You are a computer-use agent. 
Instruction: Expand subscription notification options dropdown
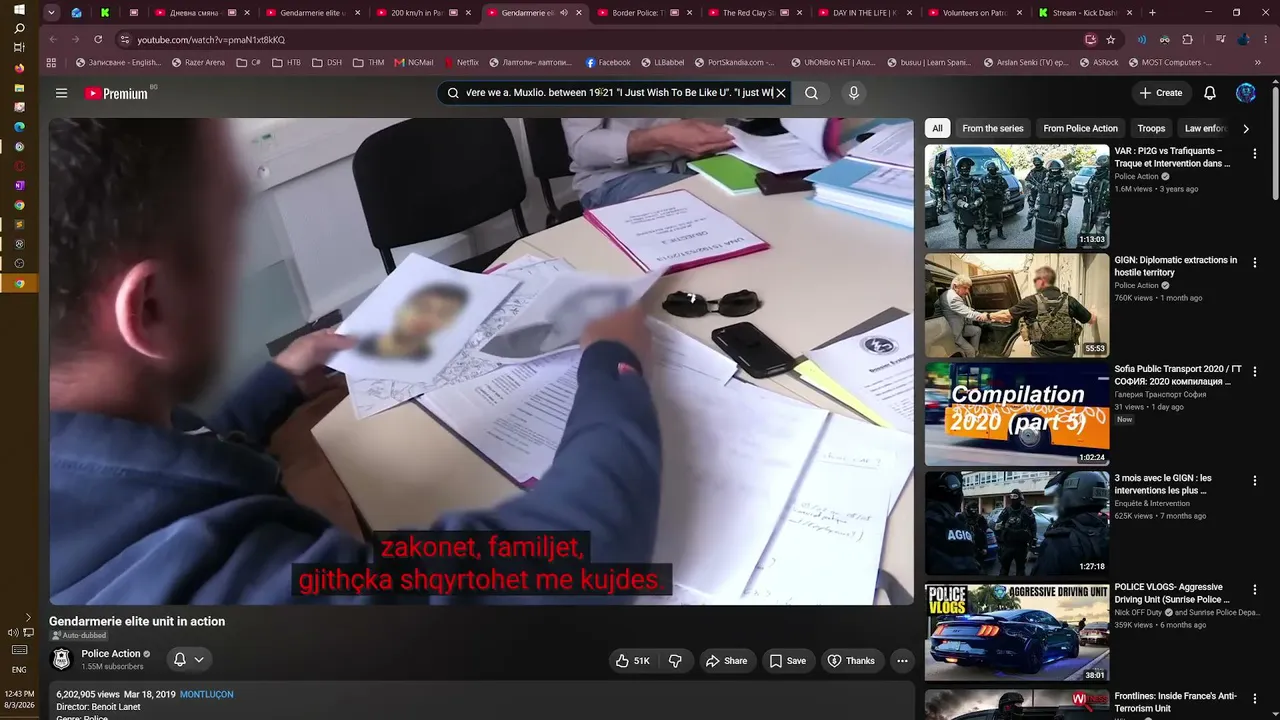[189, 660]
